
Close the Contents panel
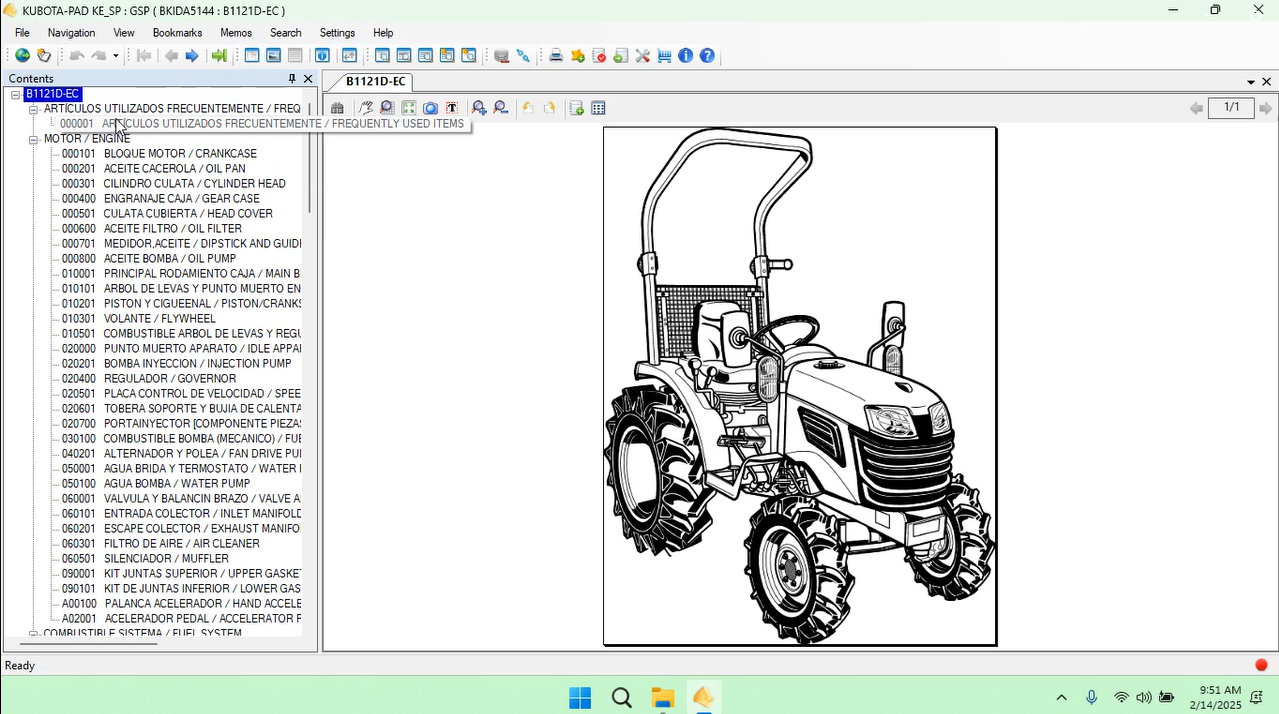pos(308,78)
